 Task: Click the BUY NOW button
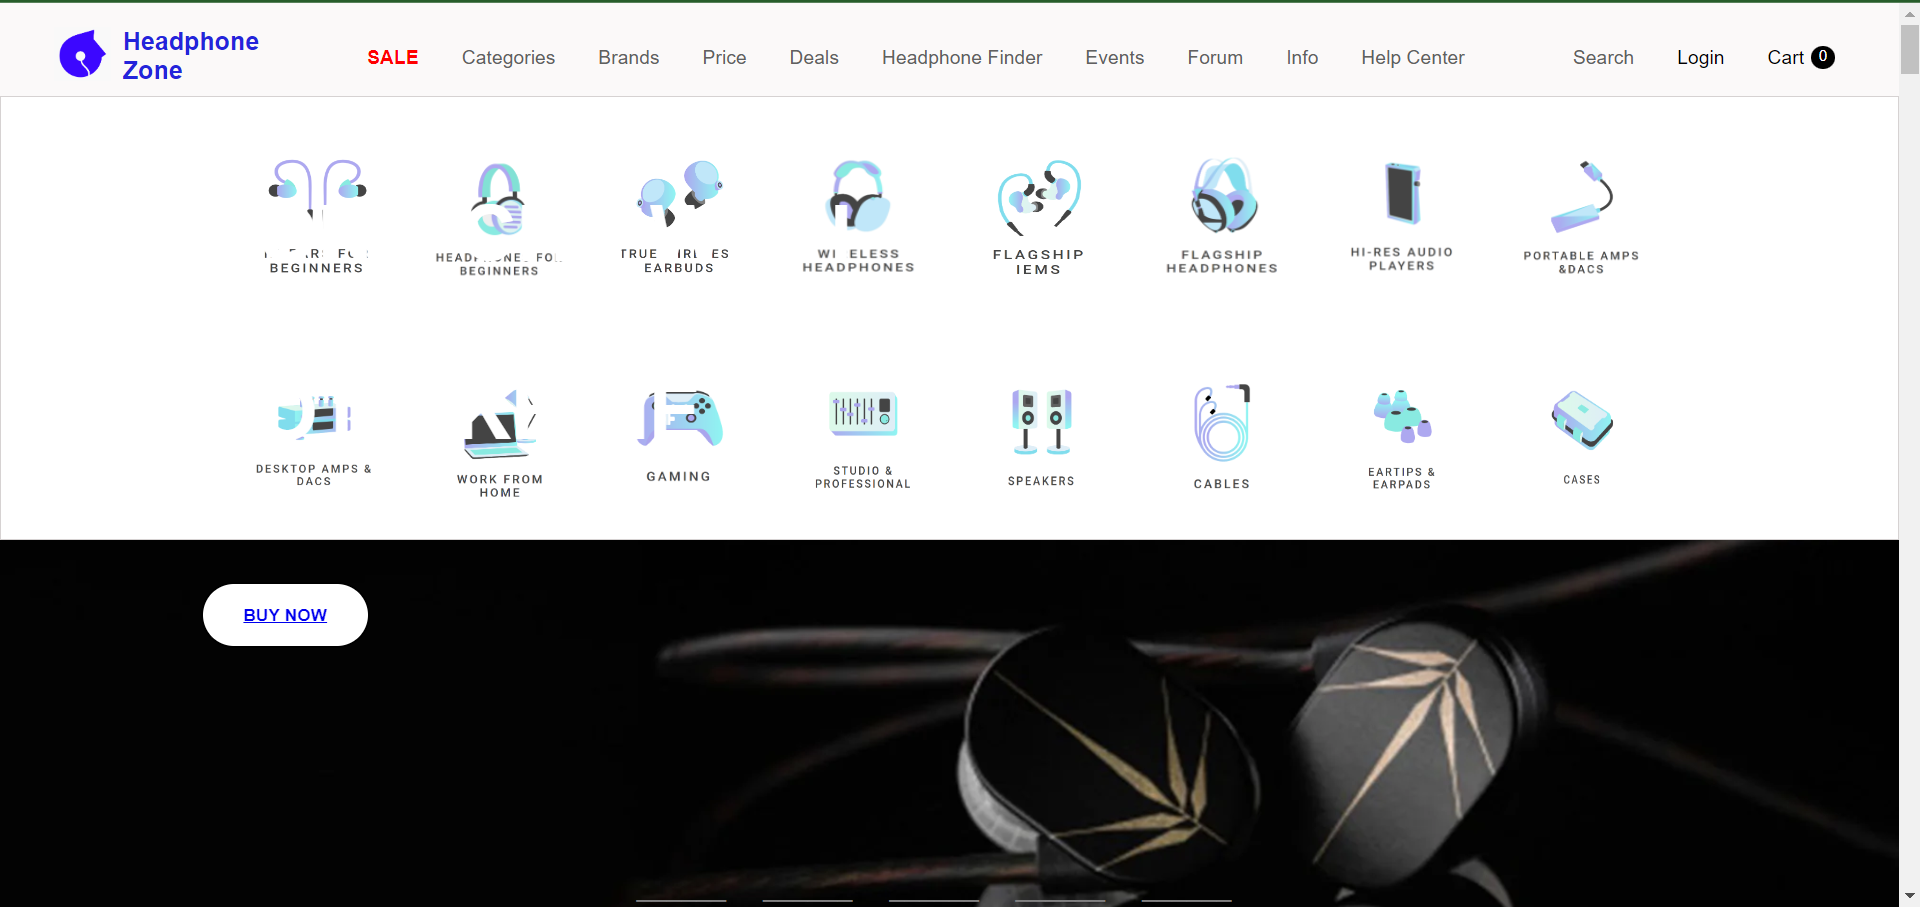click(x=285, y=614)
